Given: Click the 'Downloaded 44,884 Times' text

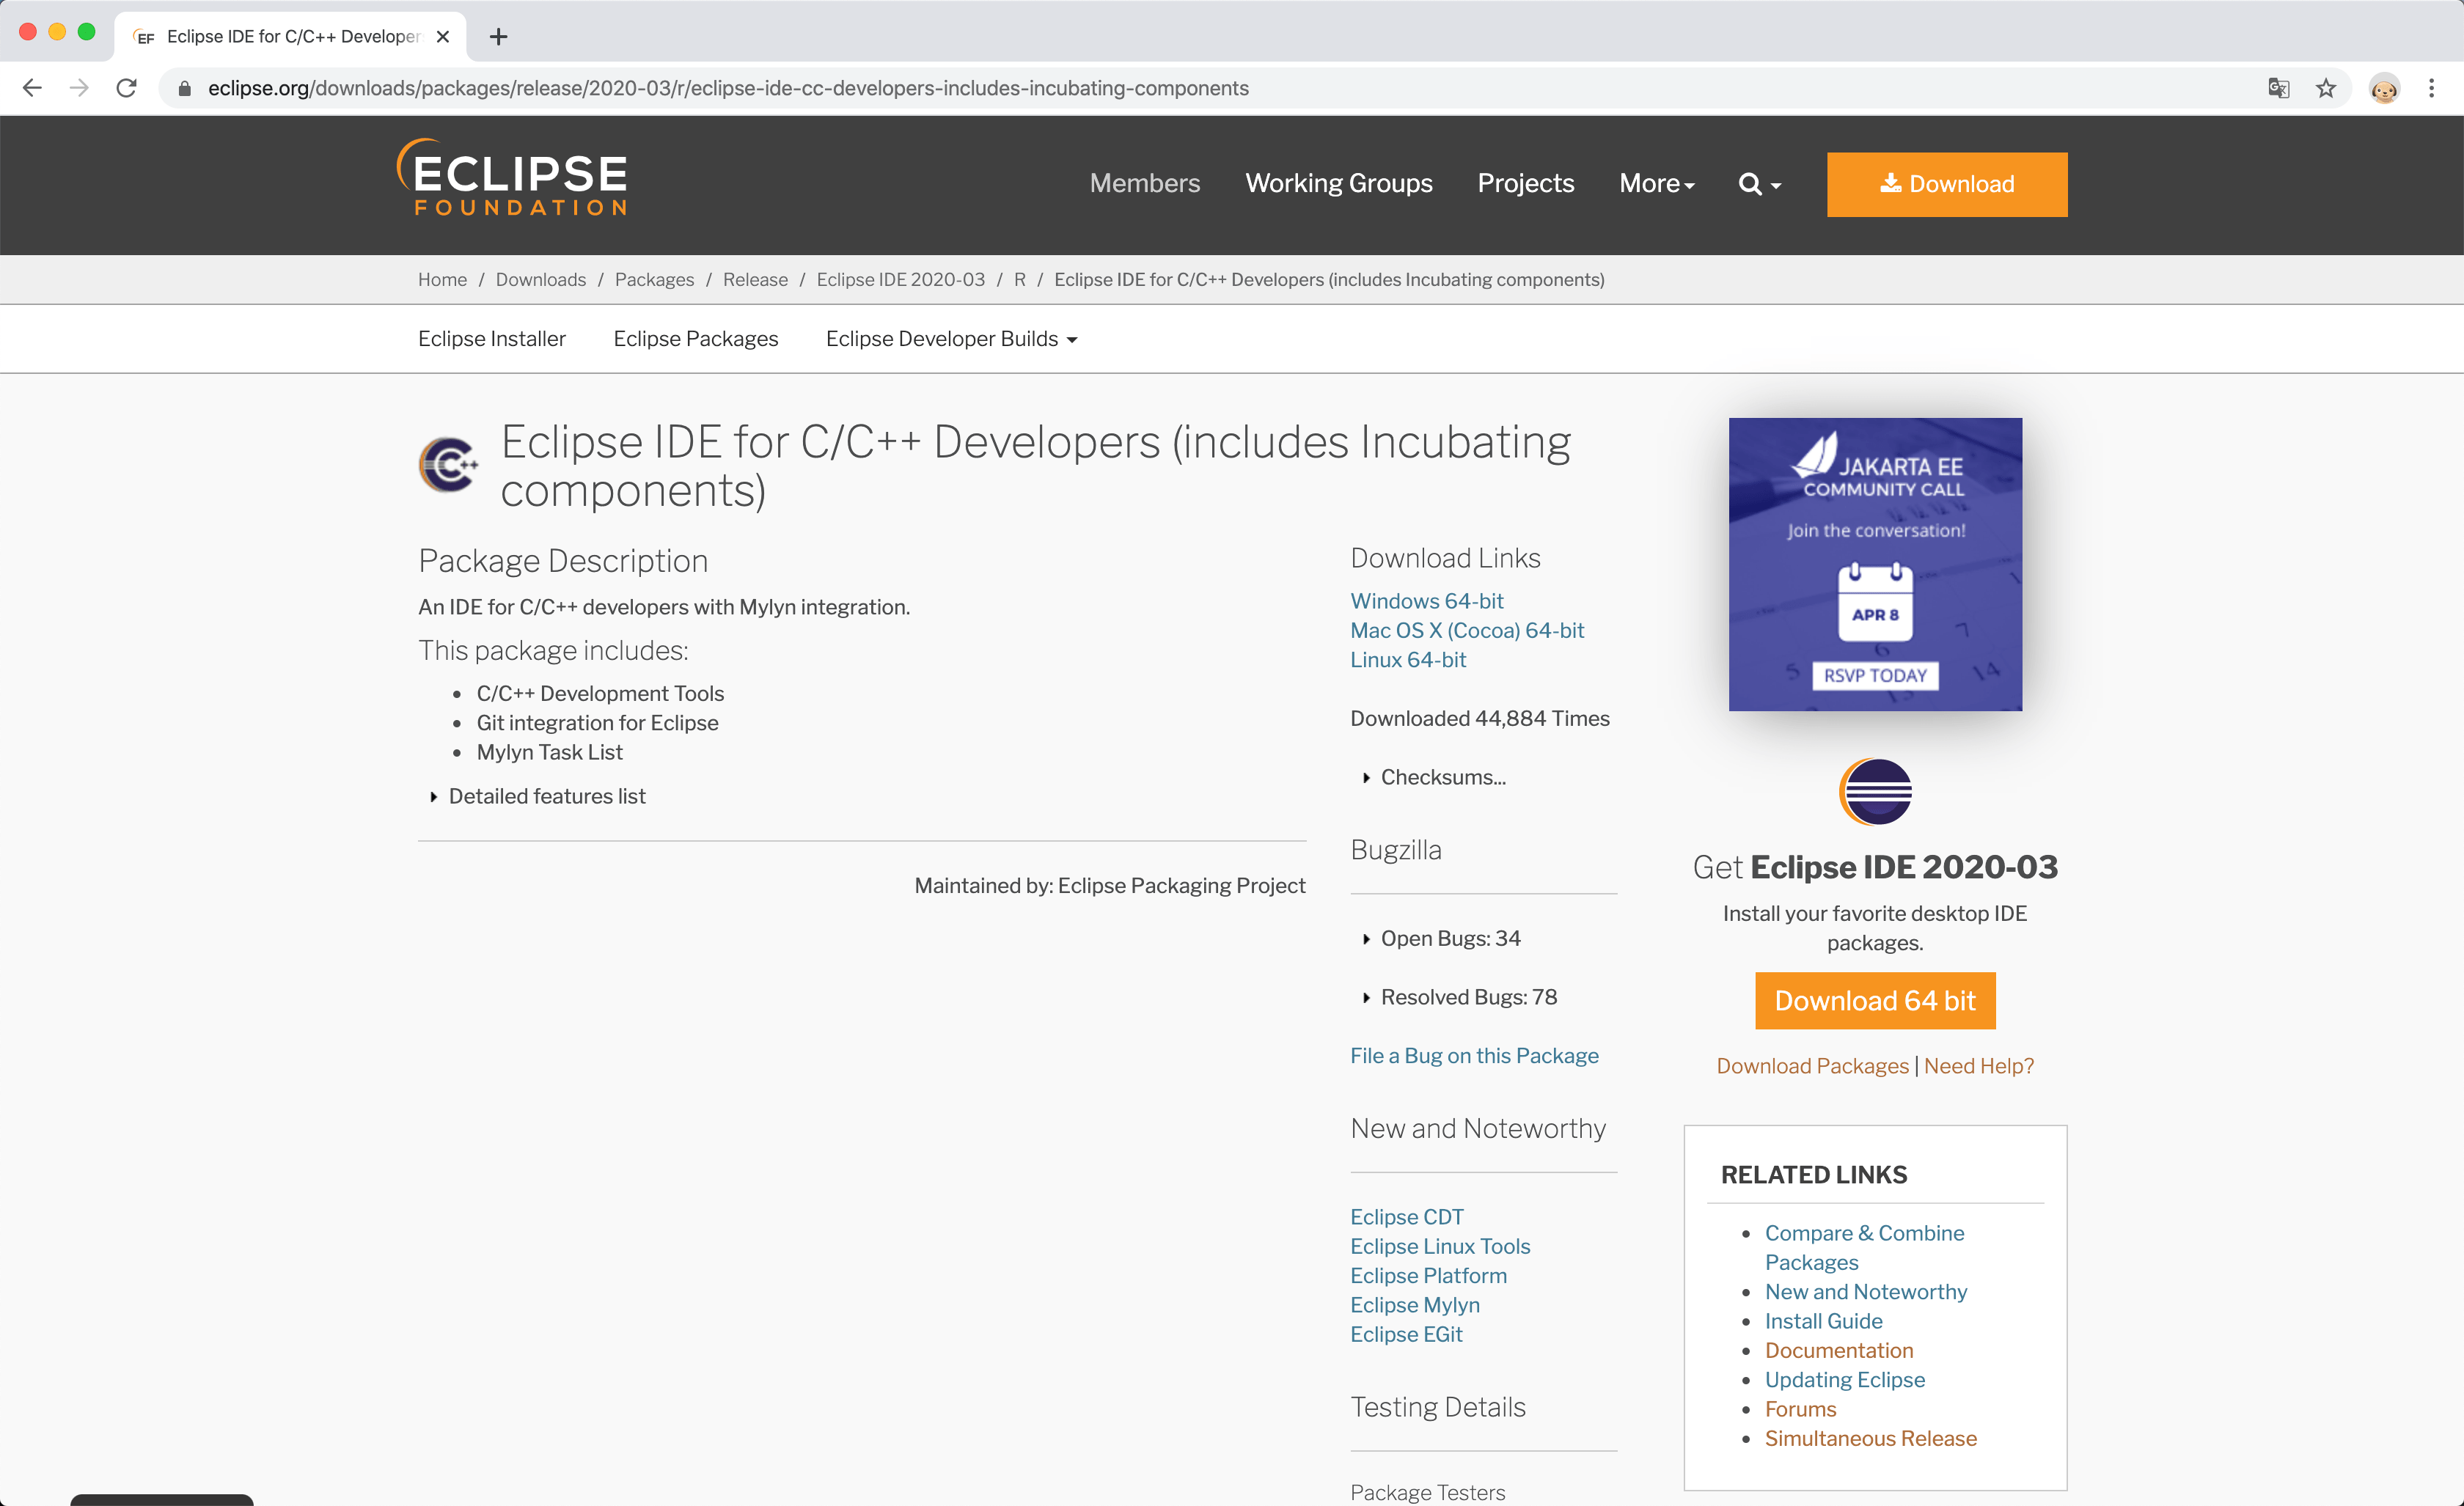Looking at the screenshot, I should (1479, 718).
